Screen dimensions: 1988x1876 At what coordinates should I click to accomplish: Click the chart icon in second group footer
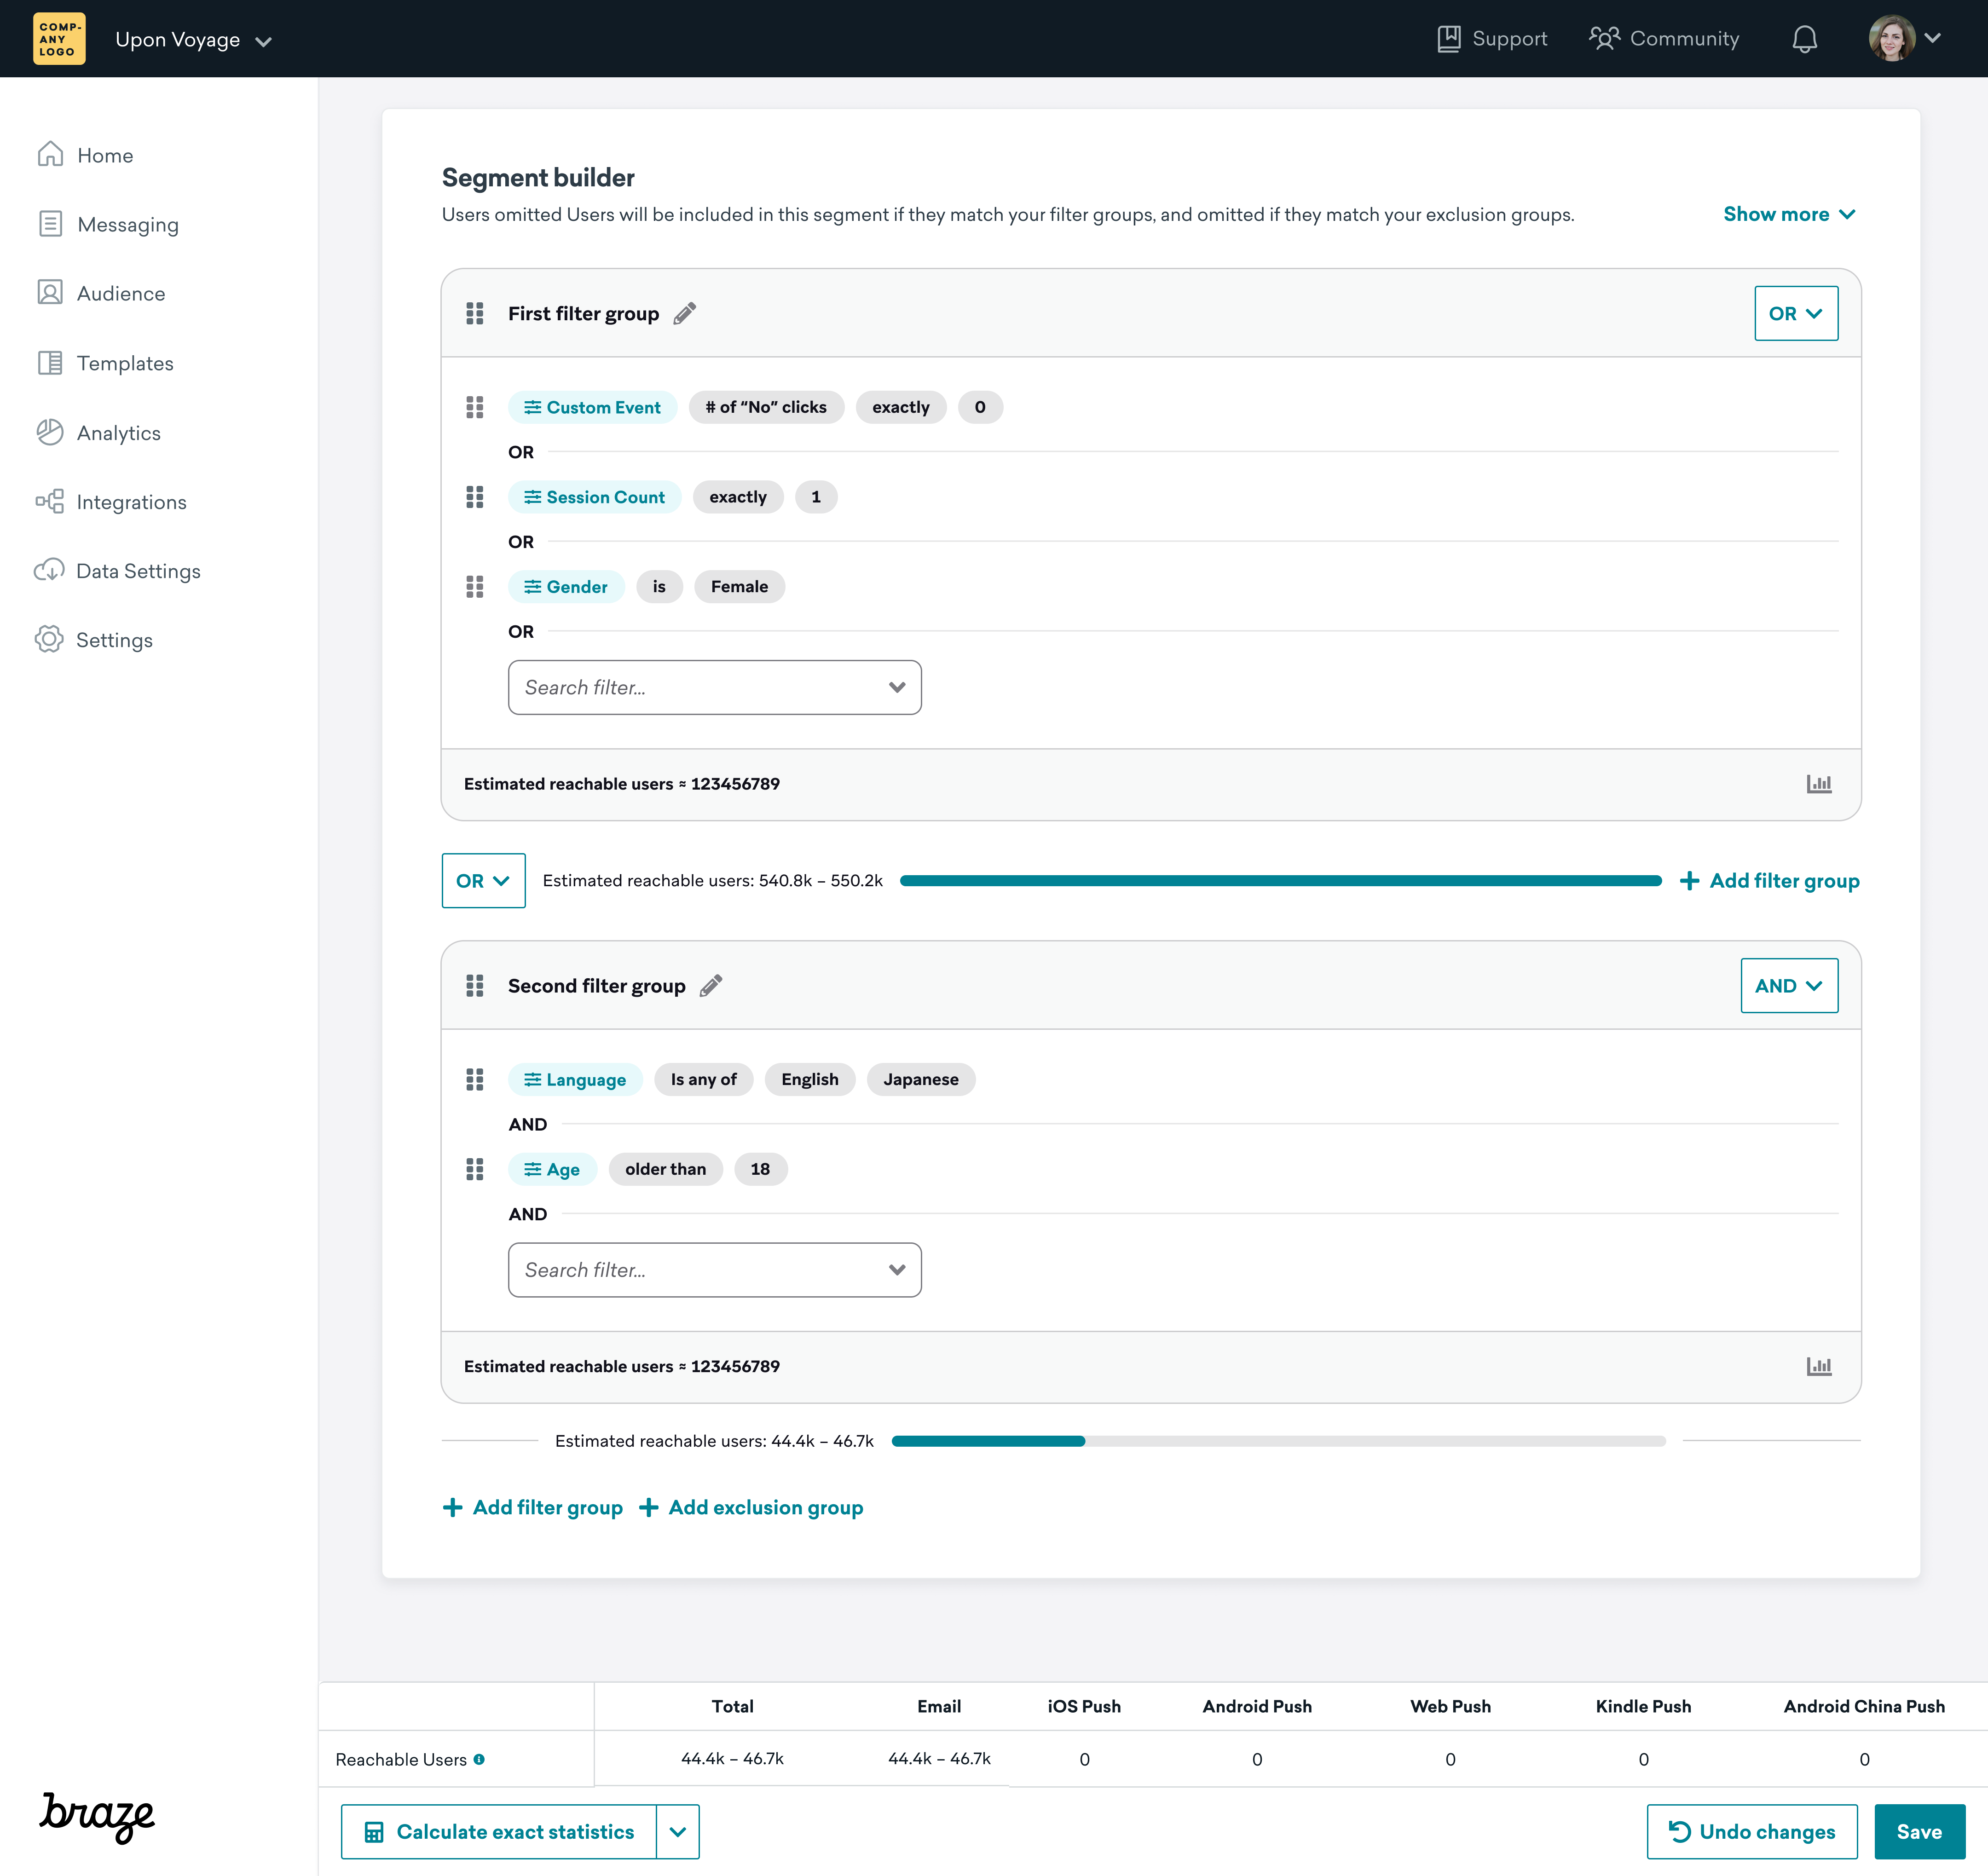[x=1818, y=1366]
